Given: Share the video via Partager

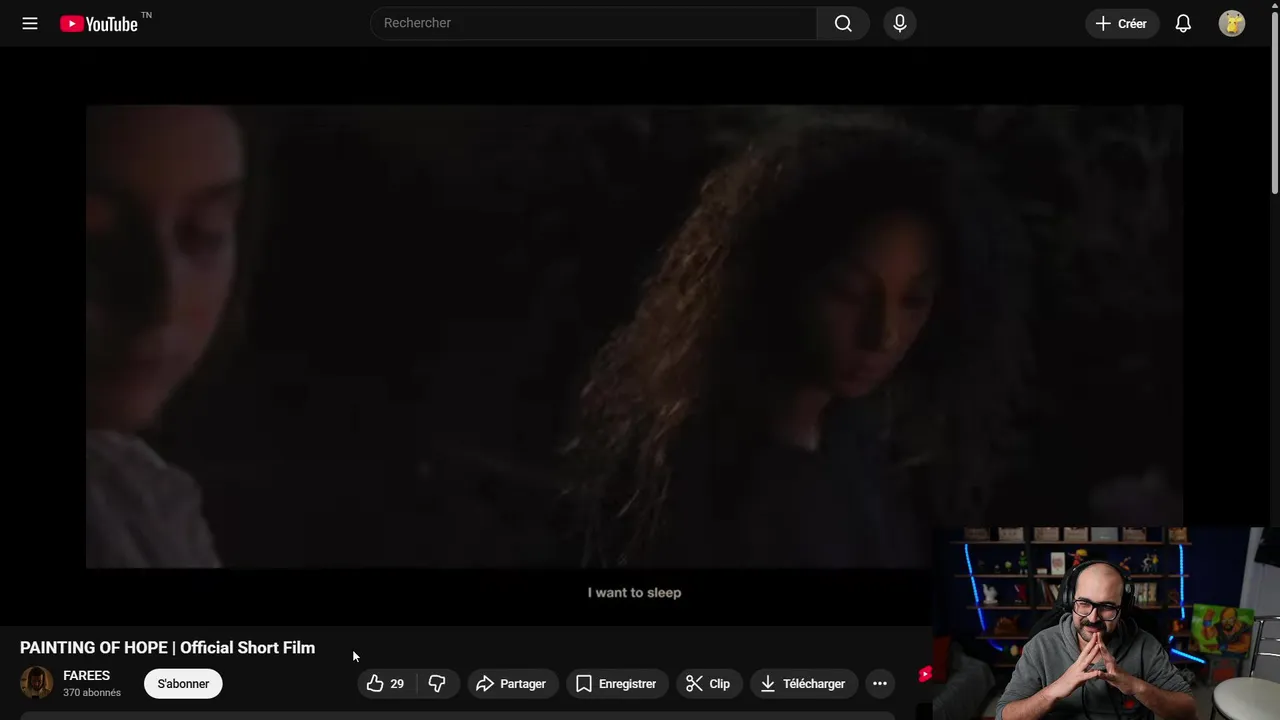Looking at the screenshot, I should [511, 684].
